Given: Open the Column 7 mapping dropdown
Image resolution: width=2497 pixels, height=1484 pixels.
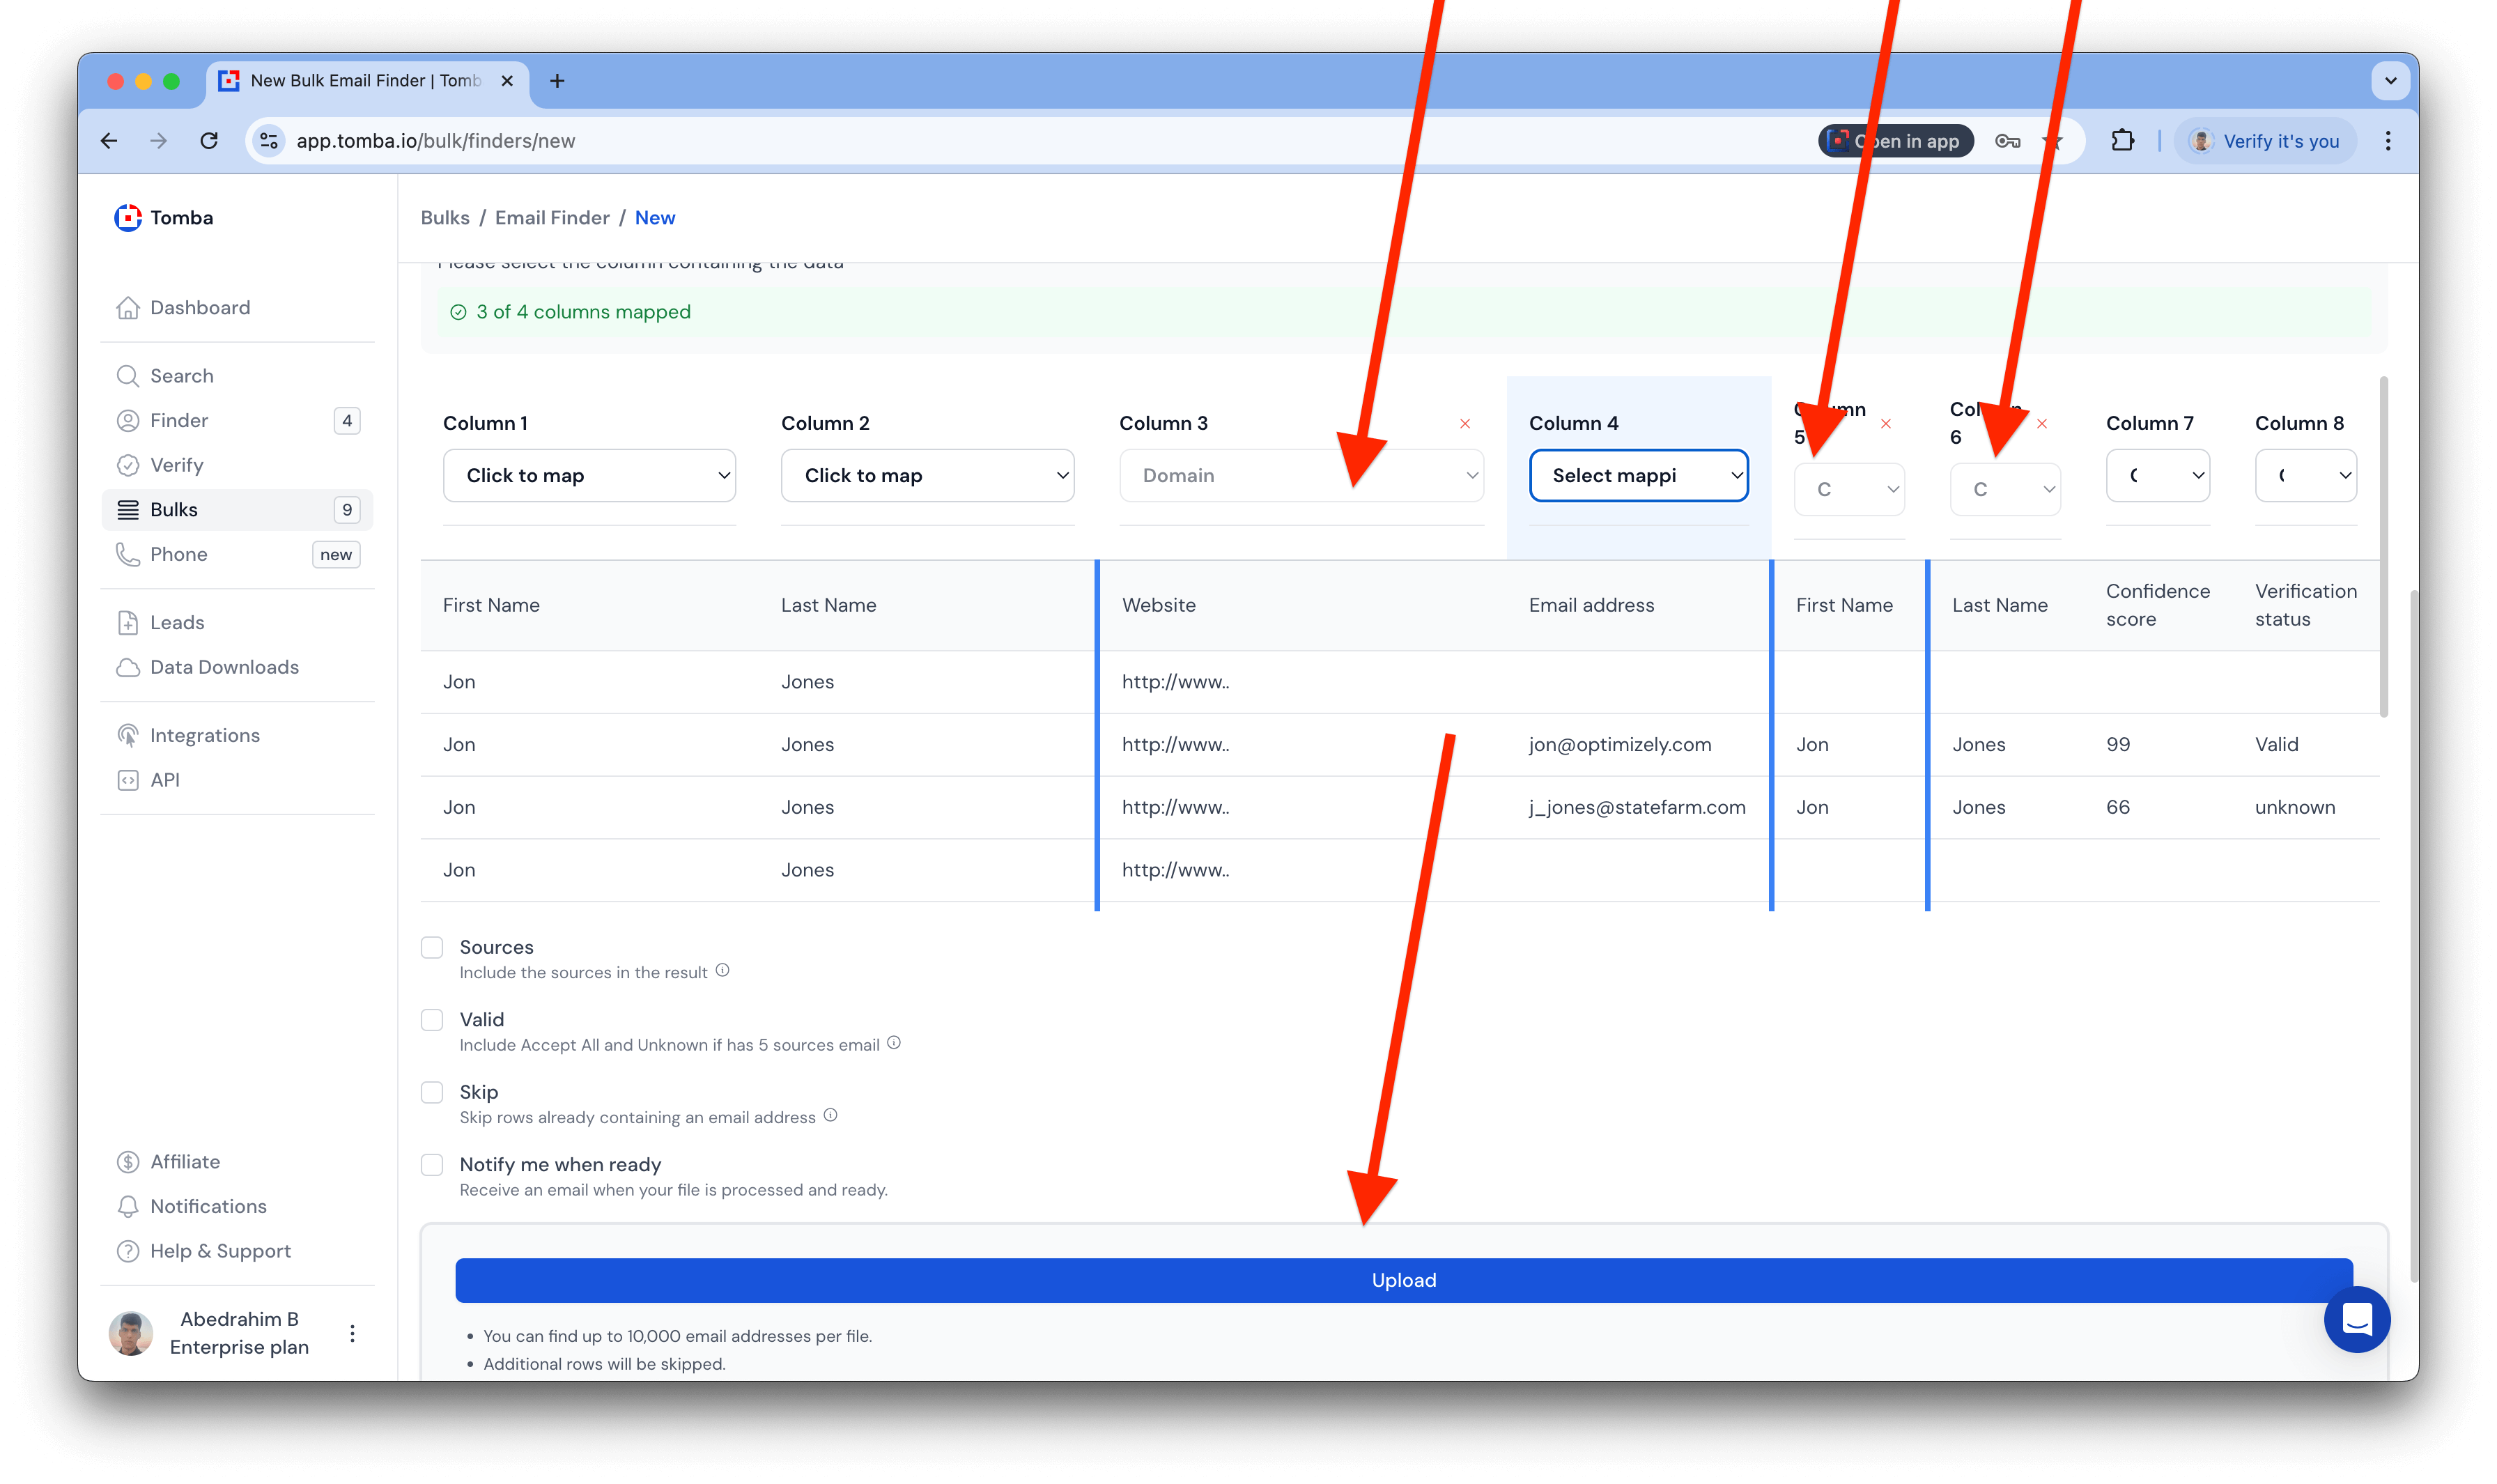Looking at the screenshot, I should coord(2158,476).
